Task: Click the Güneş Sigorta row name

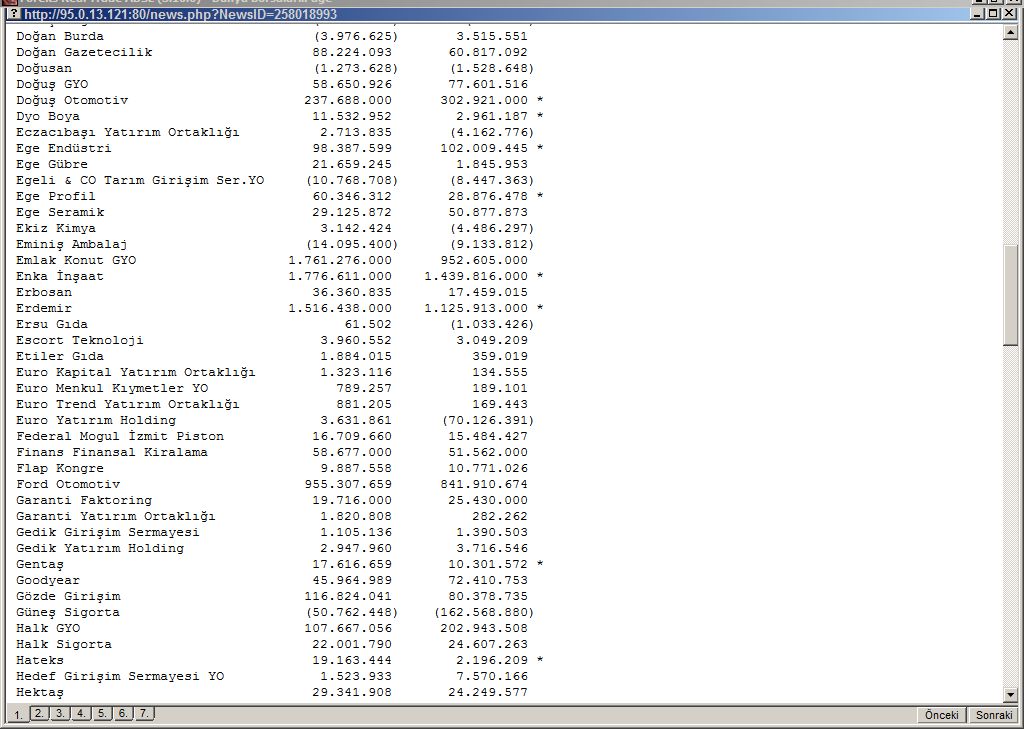Action: [x=69, y=613]
